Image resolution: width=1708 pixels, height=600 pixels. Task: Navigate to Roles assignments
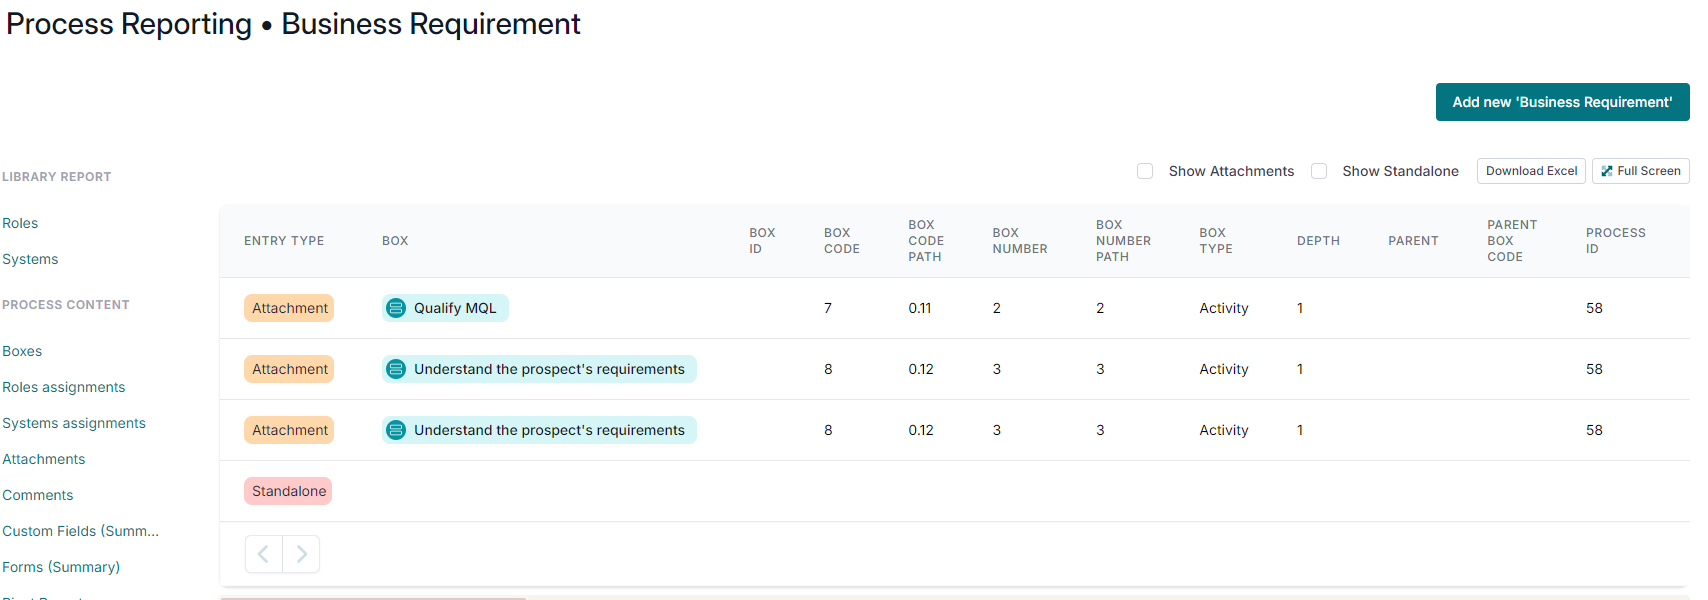pos(64,387)
